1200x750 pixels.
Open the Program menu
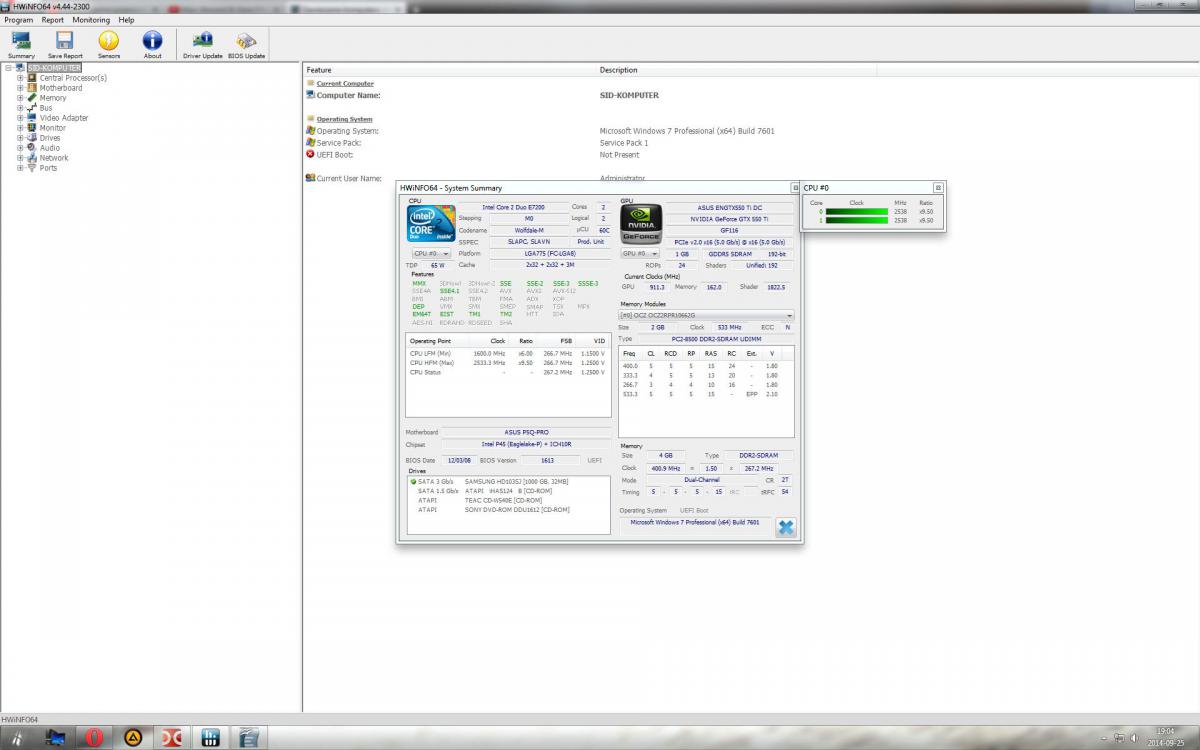18,20
